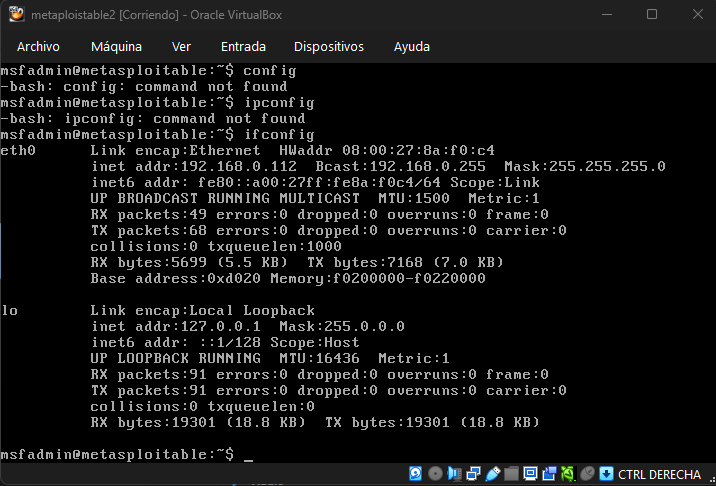This screenshot has height=486, width=716.
Task: Click the recording status indicator icon
Action: (x=549, y=474)
